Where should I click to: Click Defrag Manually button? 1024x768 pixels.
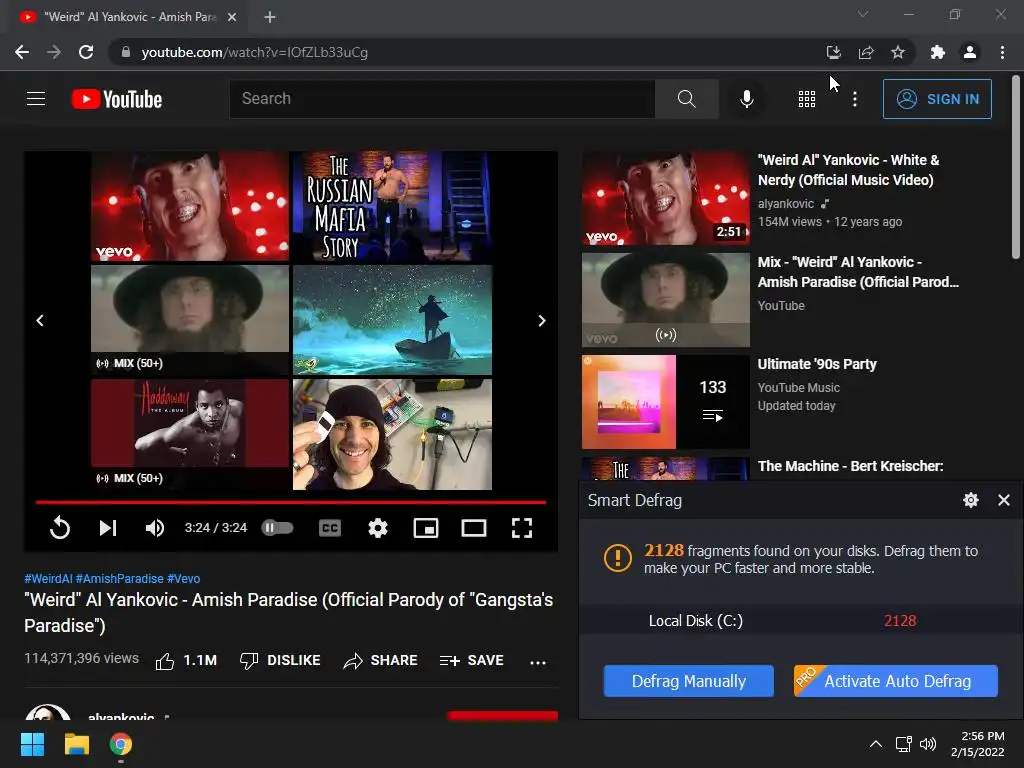688,681
